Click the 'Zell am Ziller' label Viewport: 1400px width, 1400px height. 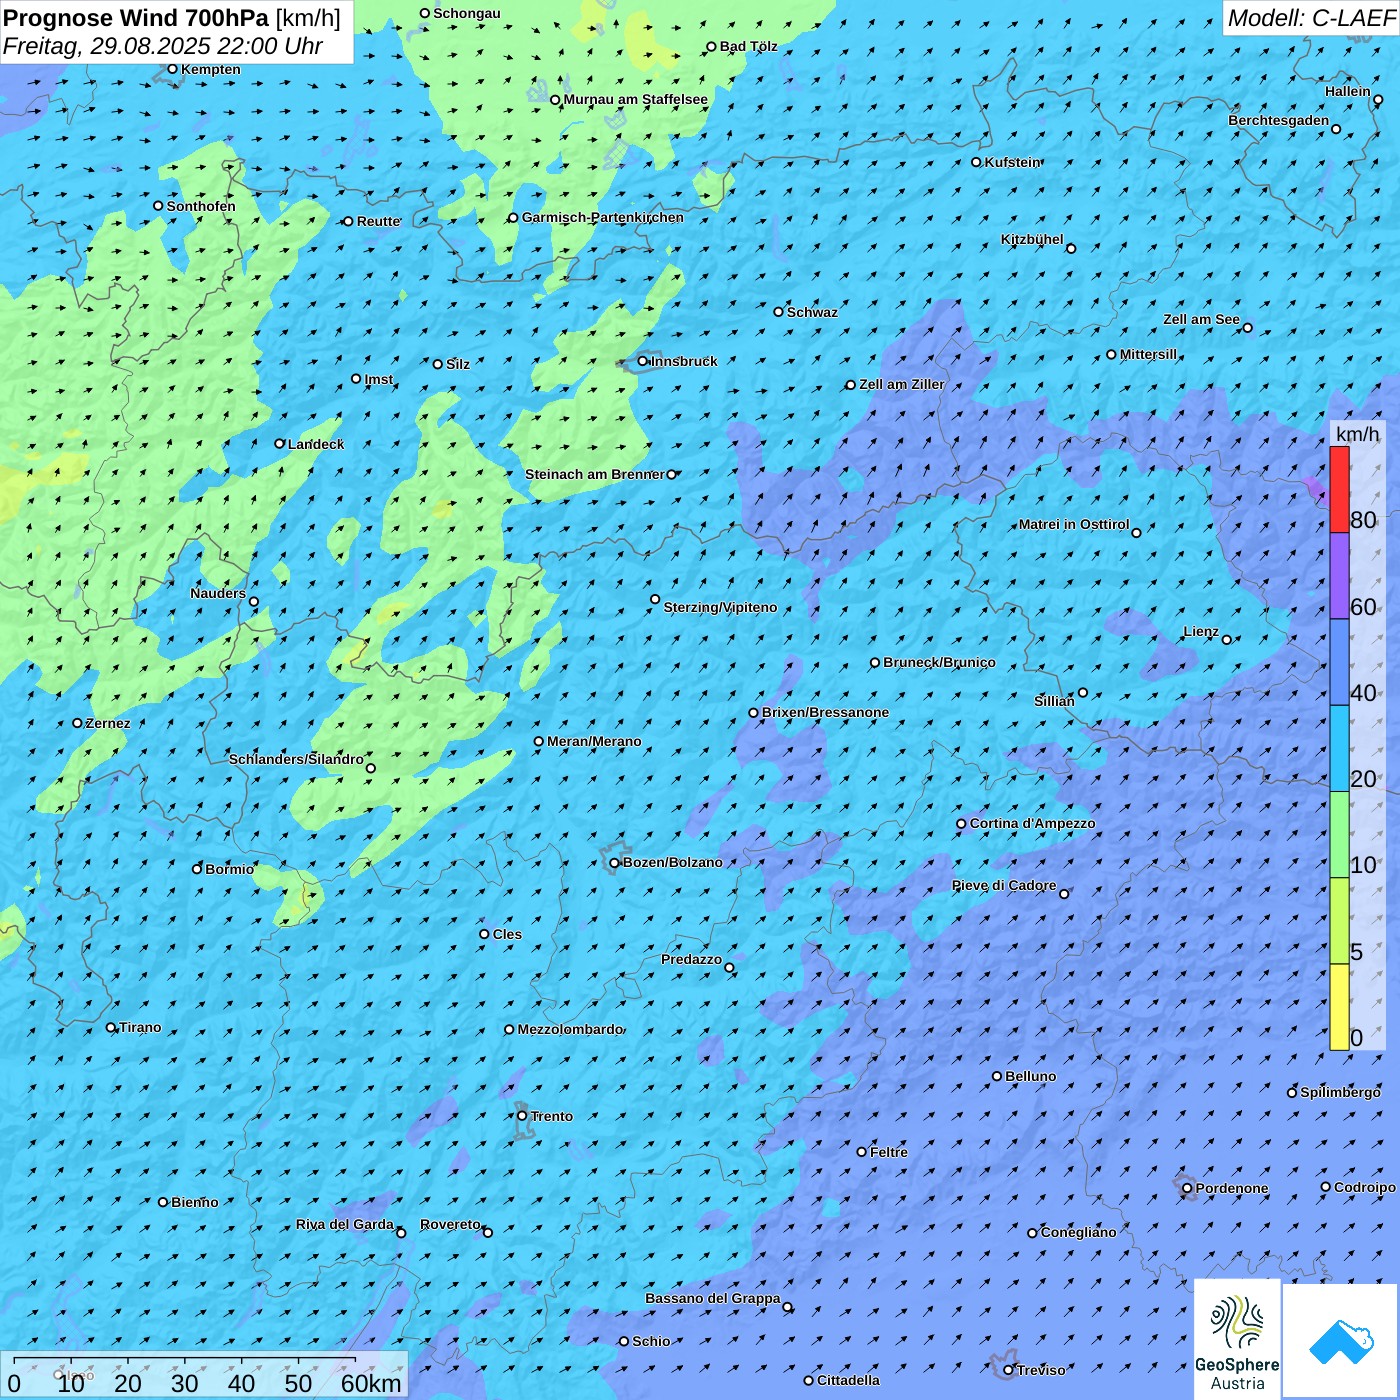point(902,384)
